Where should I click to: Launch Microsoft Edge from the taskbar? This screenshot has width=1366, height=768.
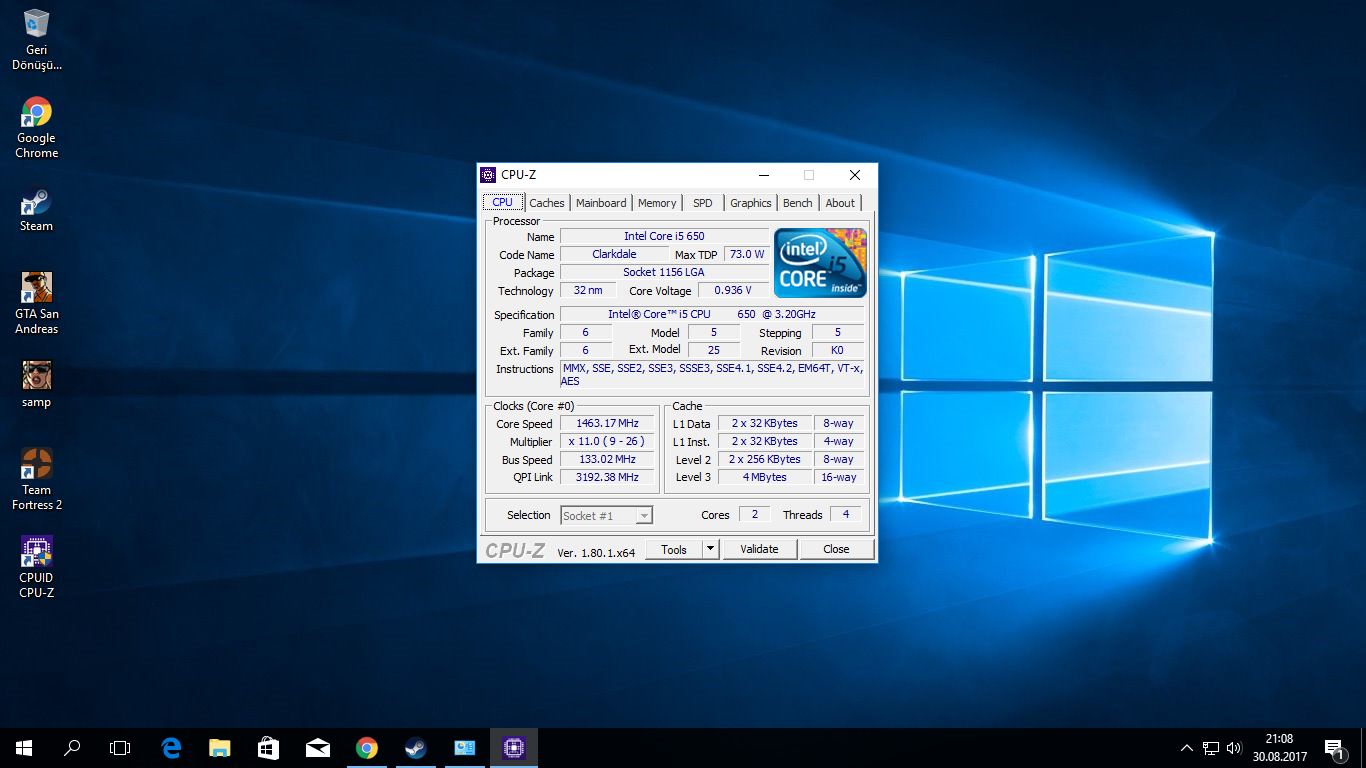tap(171, 747)
